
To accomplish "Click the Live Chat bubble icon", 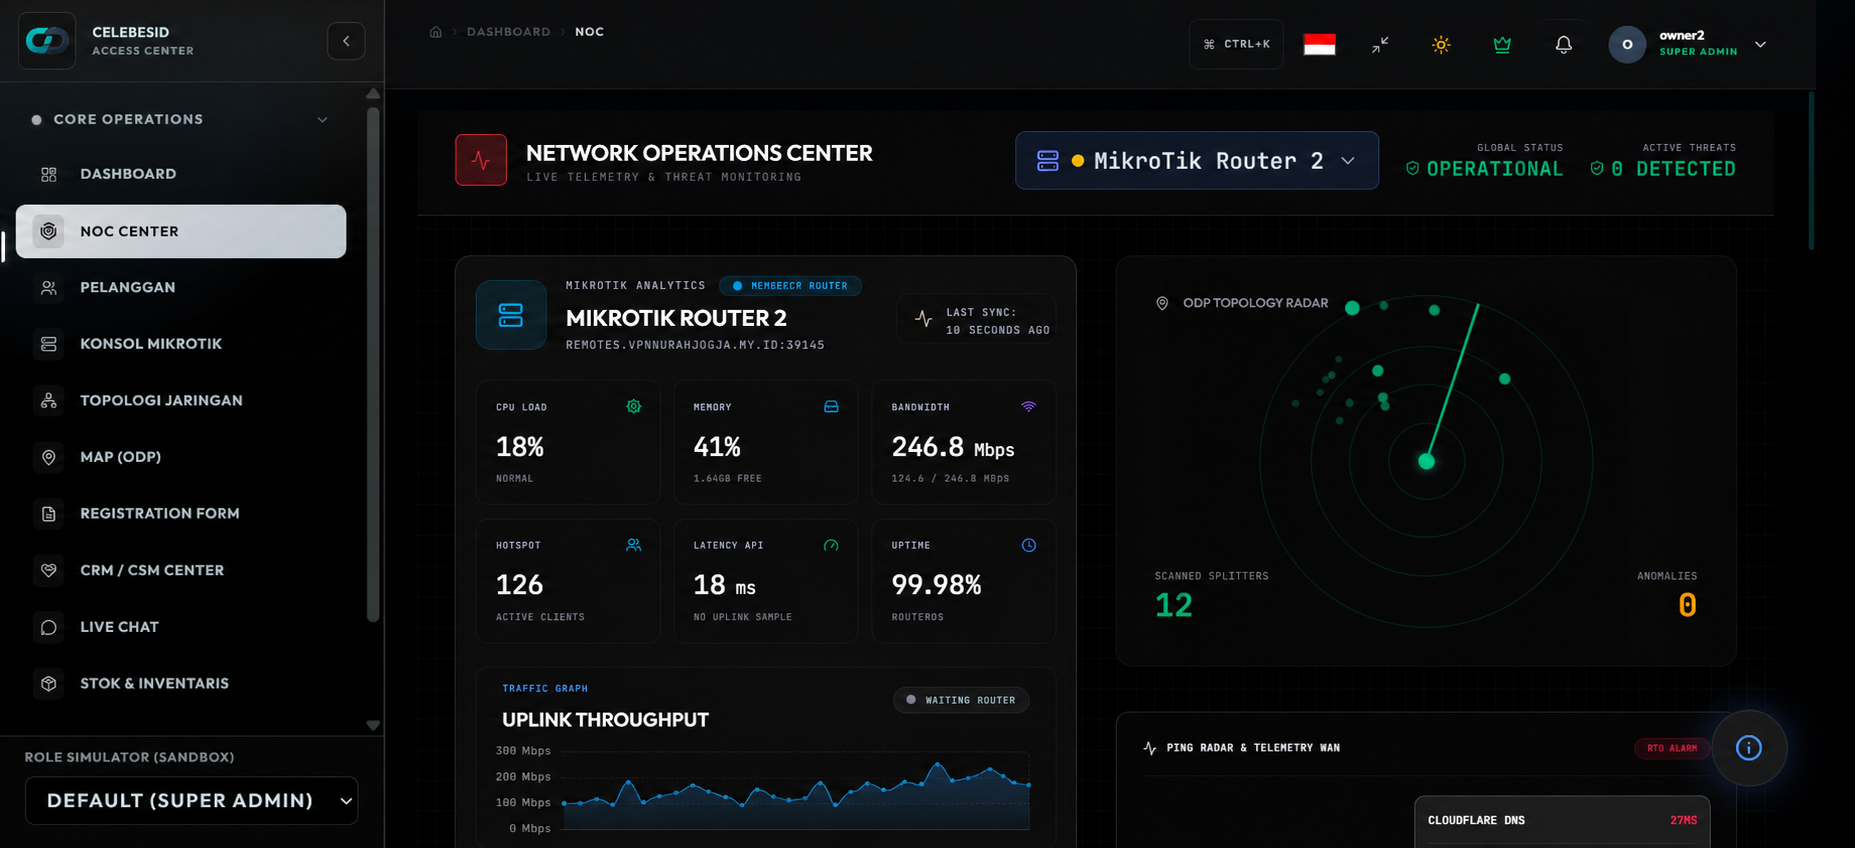I will click(48, 627).
